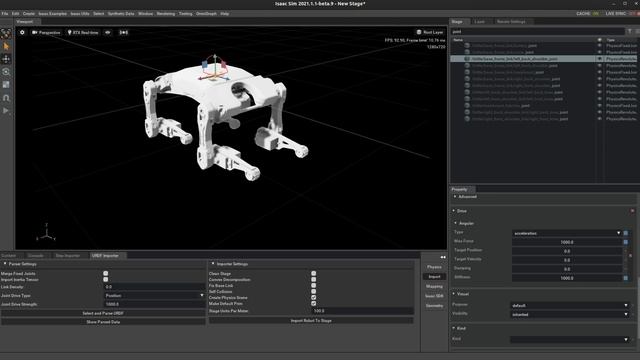
Task: Click blue square indicator beside Type dropdown
Action: (626, 233)
